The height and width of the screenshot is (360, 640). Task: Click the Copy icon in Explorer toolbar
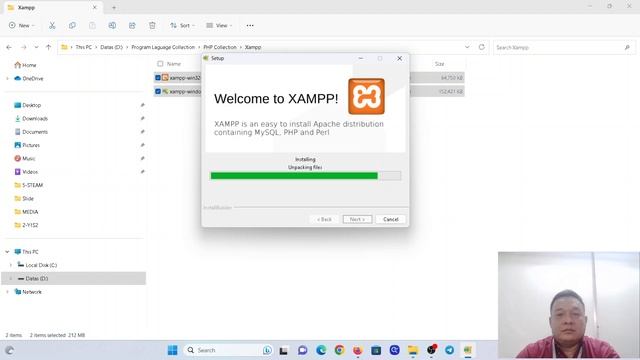(x=72, y=25)
